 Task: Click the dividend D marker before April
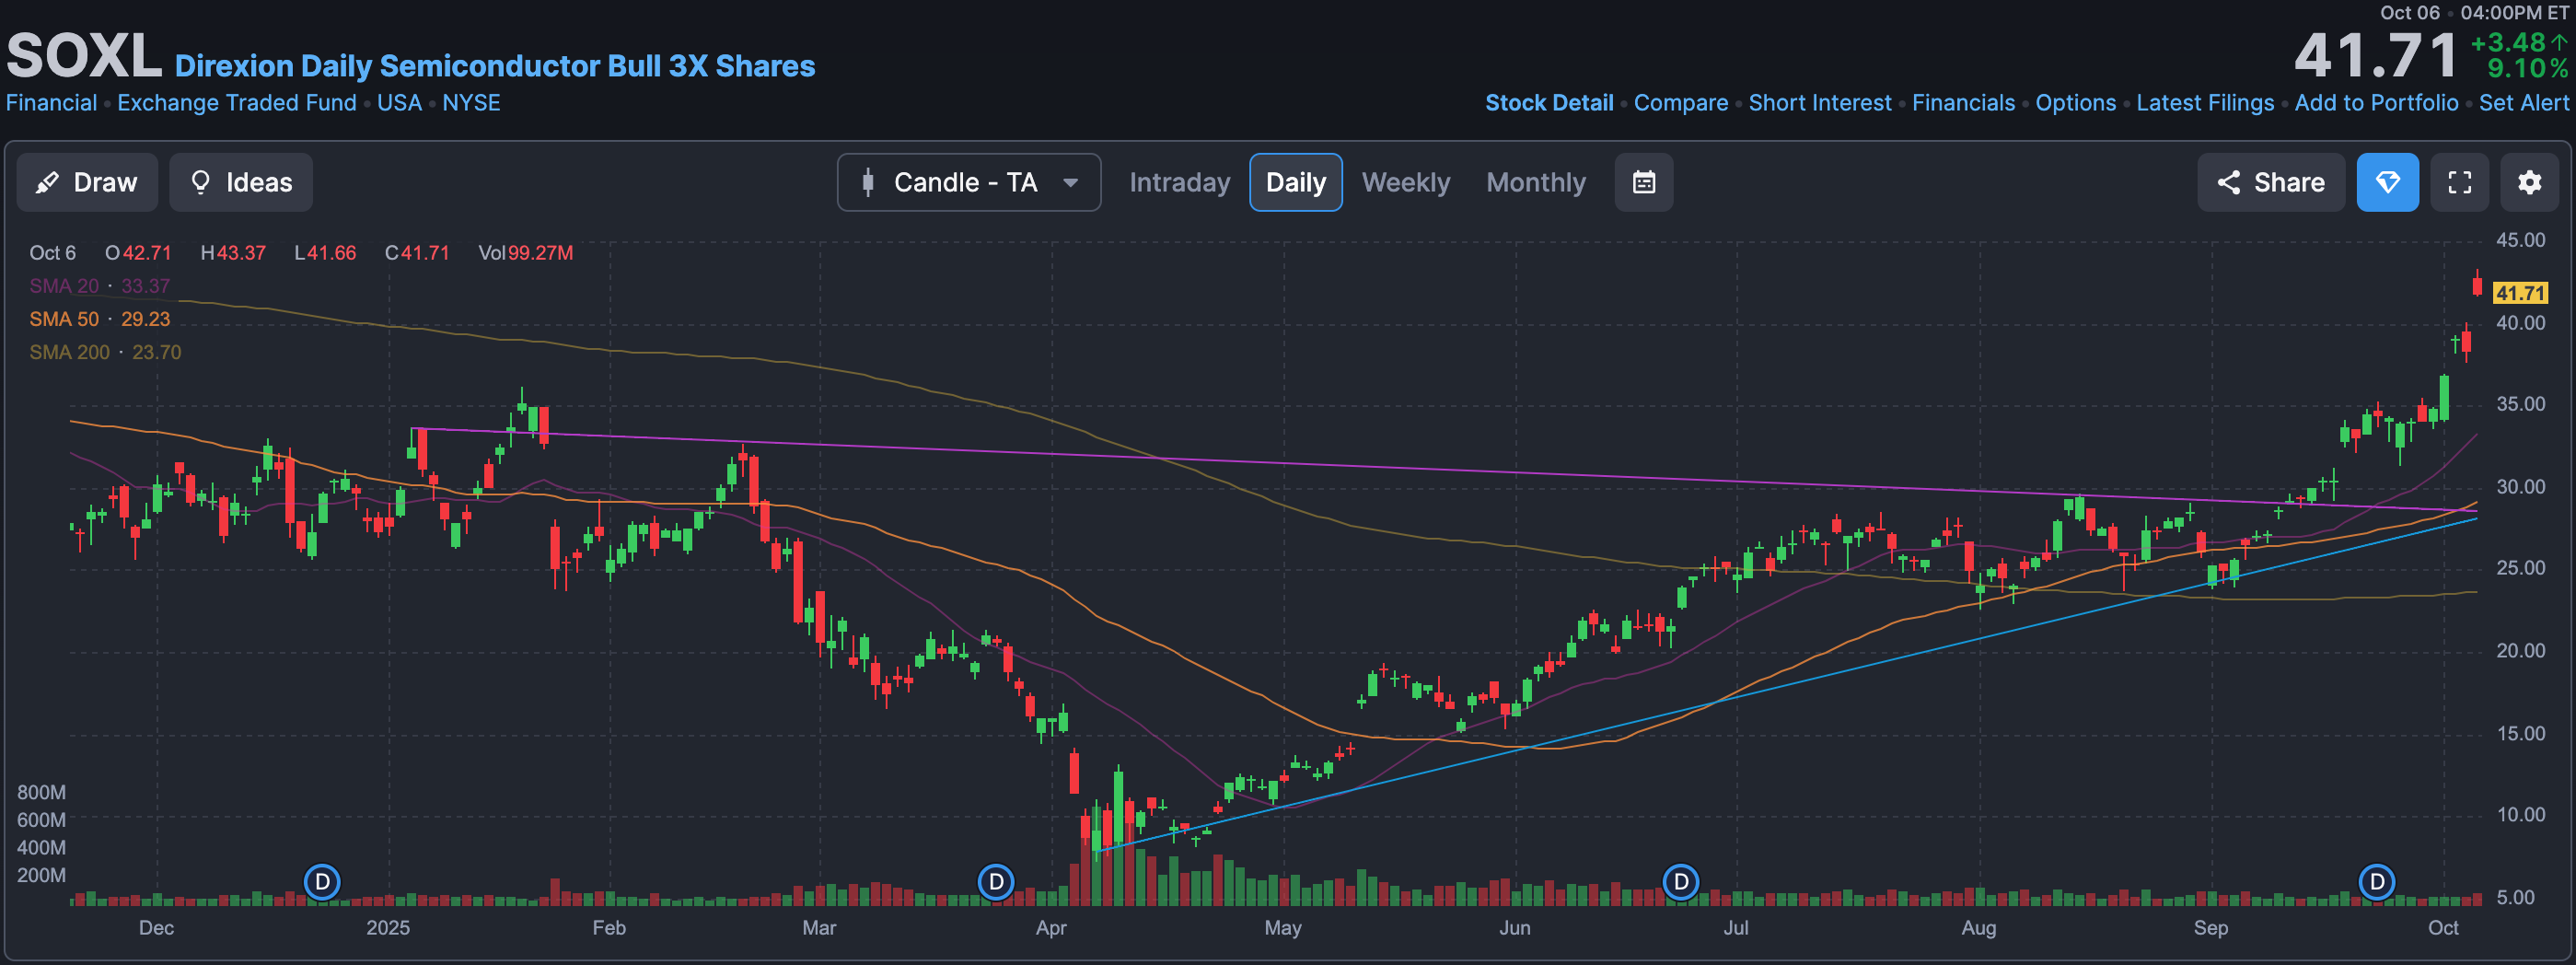[x=996, y=882]
